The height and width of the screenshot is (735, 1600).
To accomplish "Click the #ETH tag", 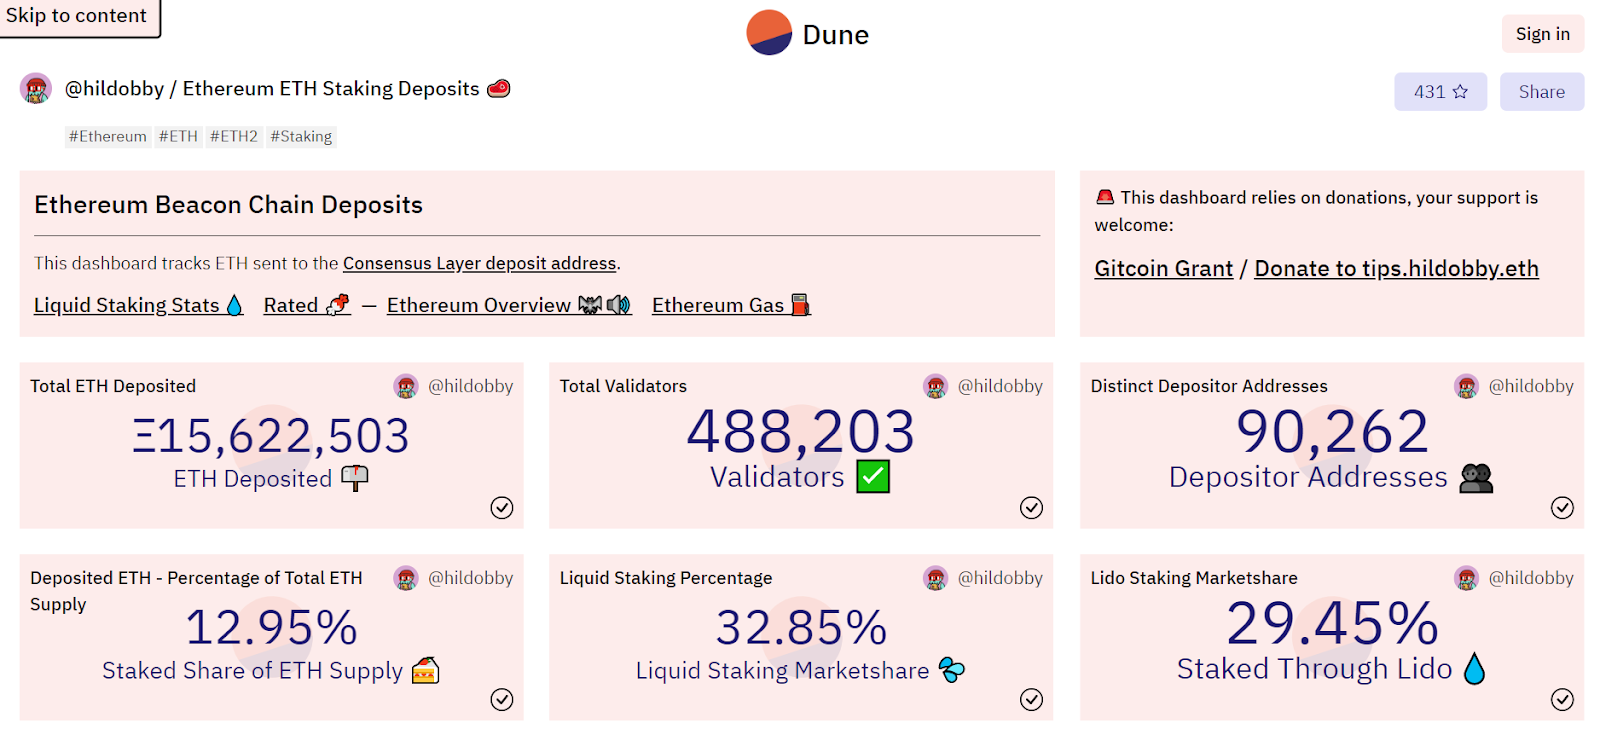I will (x=178, y=137).
